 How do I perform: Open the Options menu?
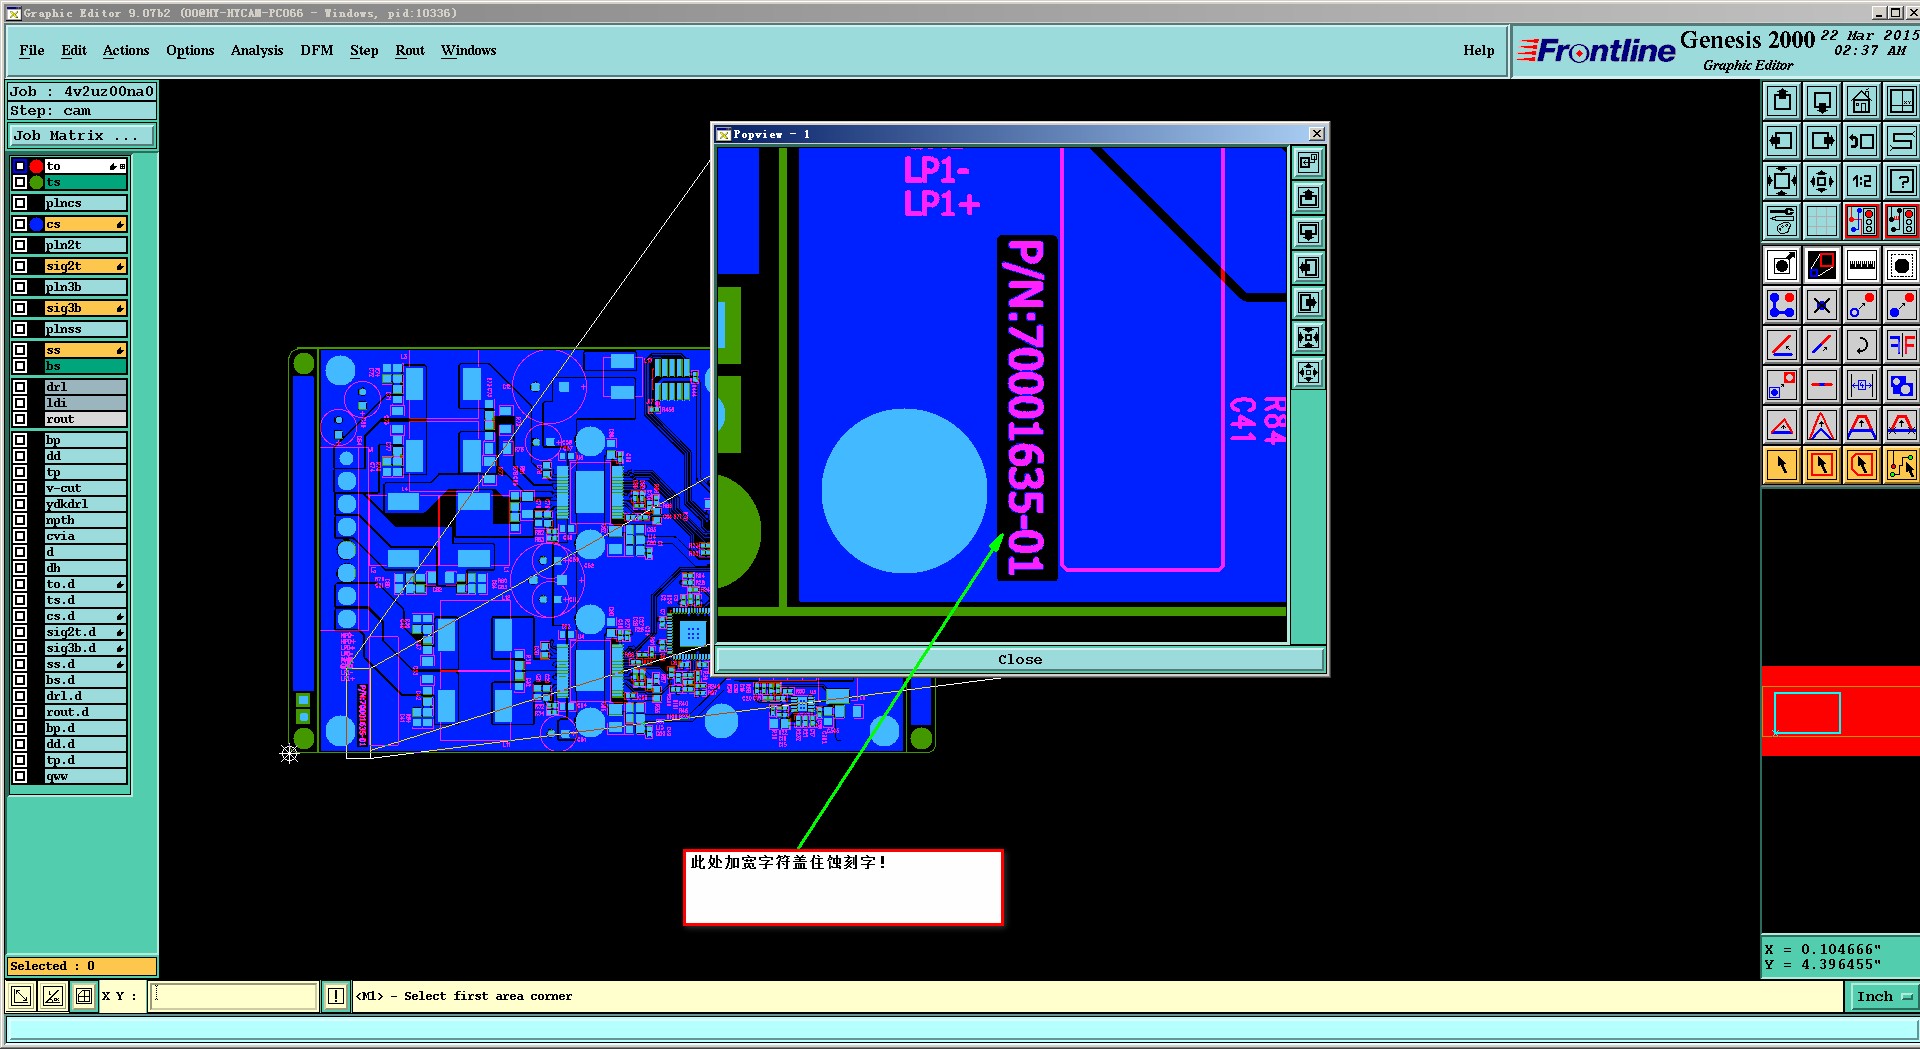pyautogui.click(x=190, y=50)
